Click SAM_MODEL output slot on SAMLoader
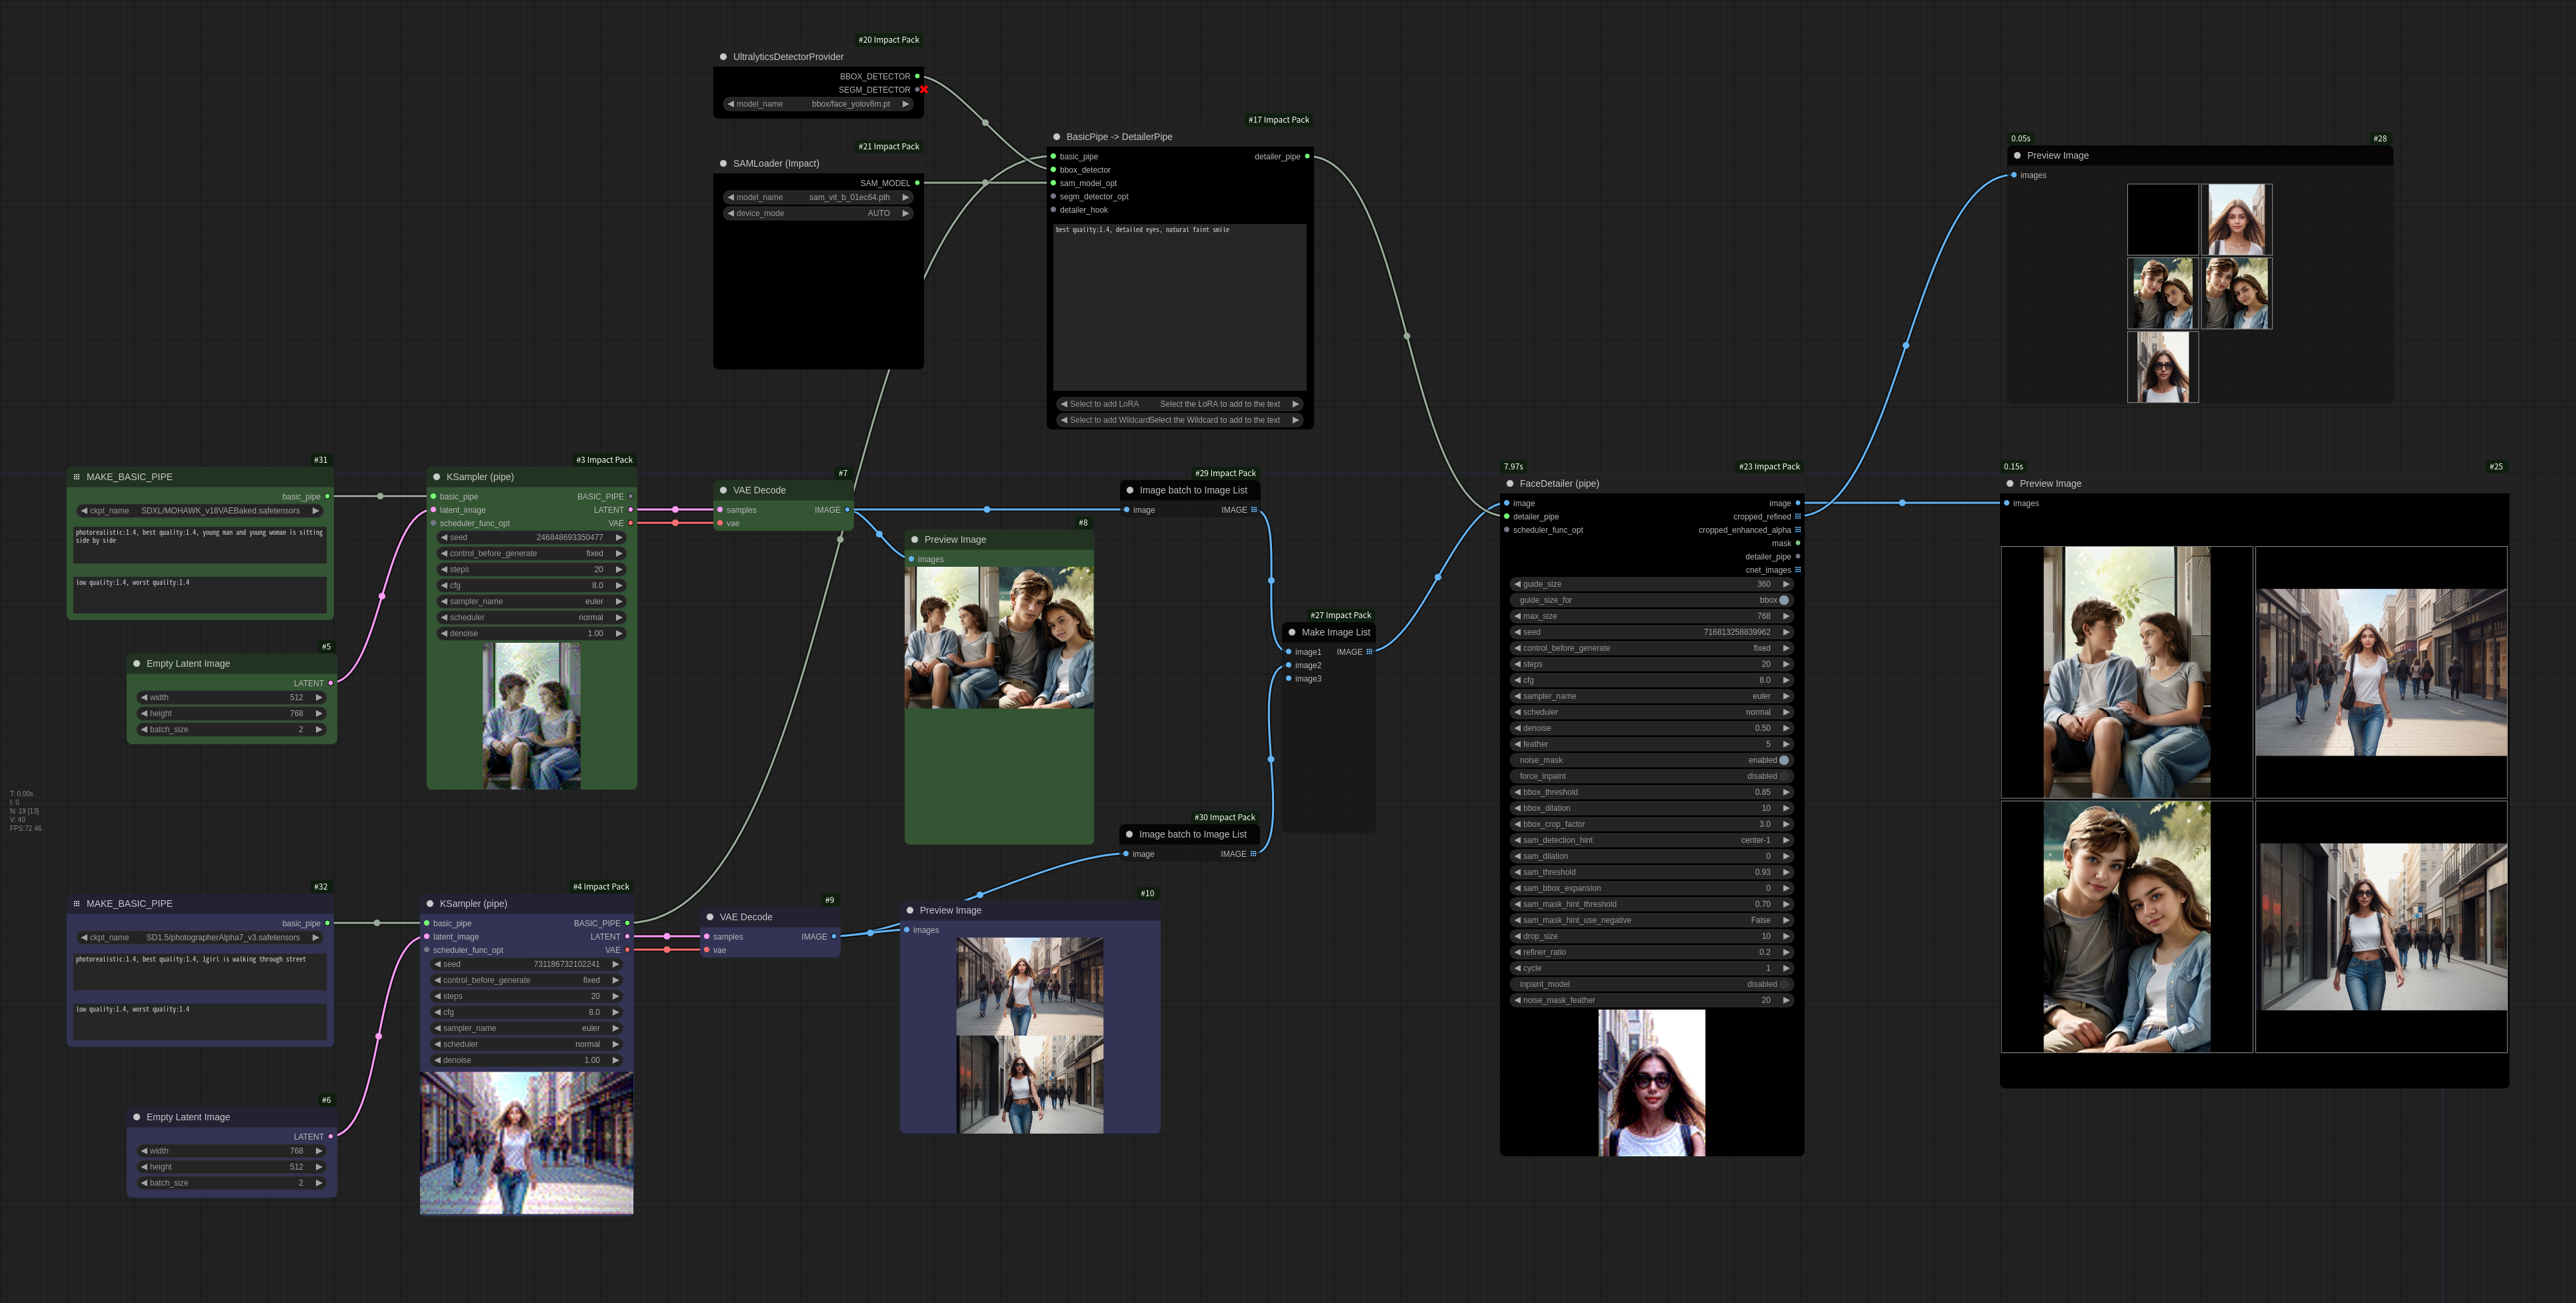 point(917,183)
